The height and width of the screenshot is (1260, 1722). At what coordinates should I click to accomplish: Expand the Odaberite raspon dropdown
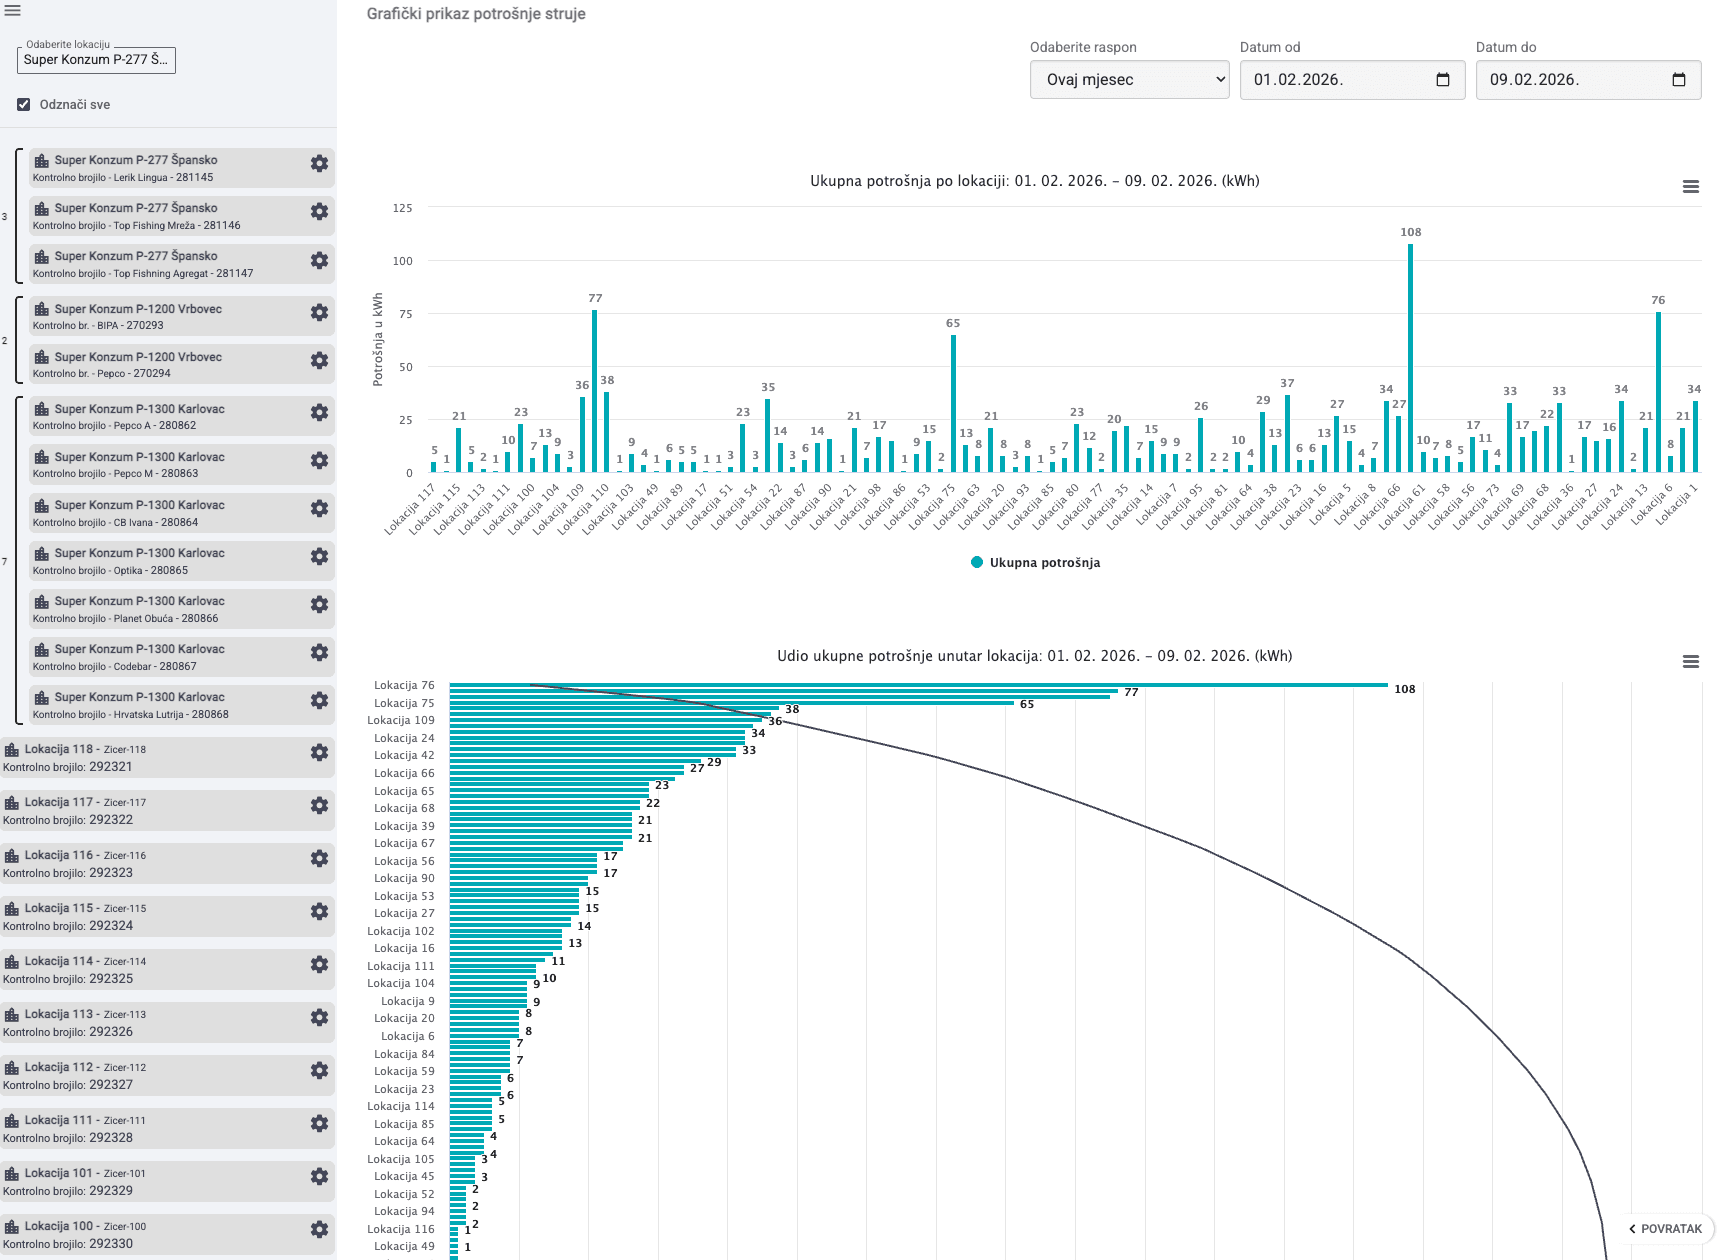1129,80
